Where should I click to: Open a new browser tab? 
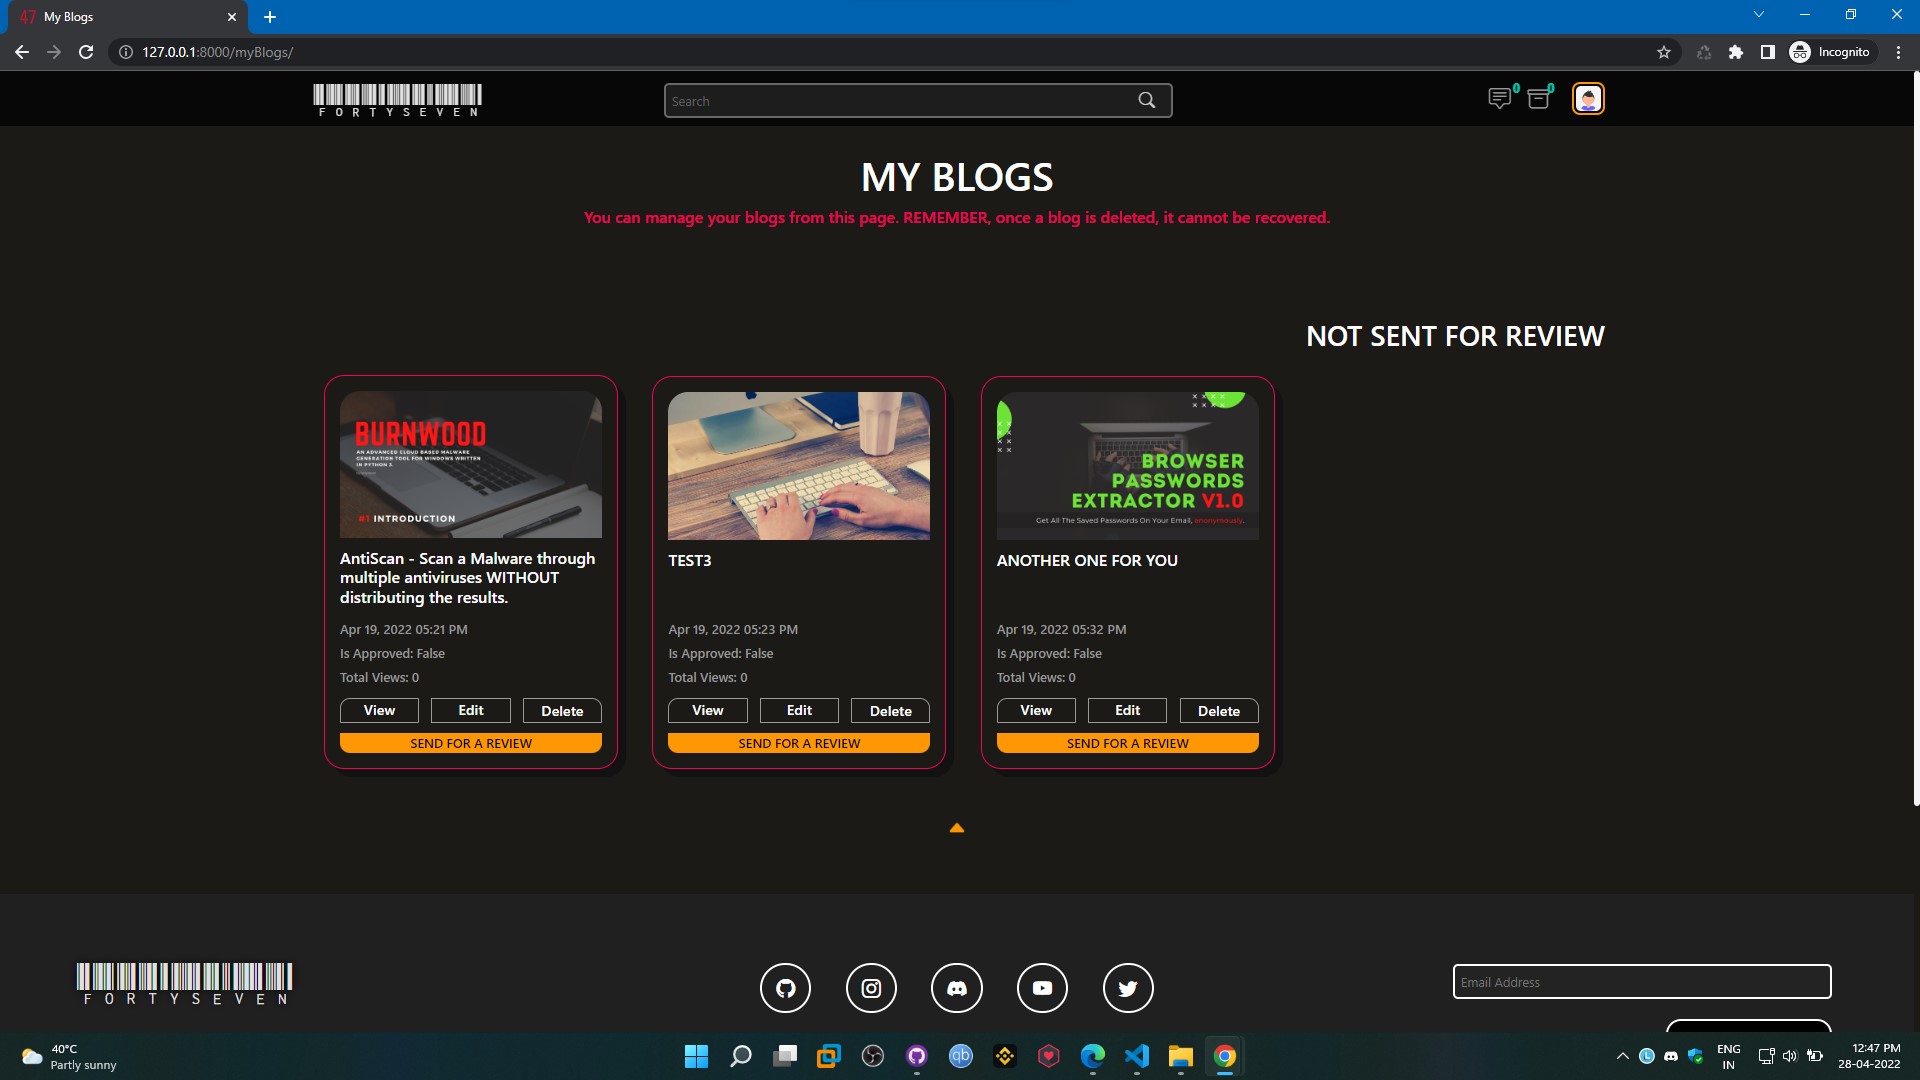[270, 17]
